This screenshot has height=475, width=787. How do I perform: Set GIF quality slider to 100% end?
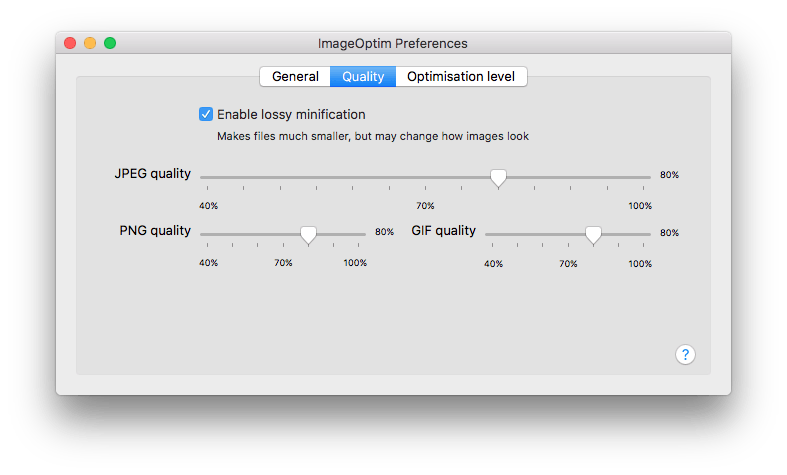click(x=647, y=233)
